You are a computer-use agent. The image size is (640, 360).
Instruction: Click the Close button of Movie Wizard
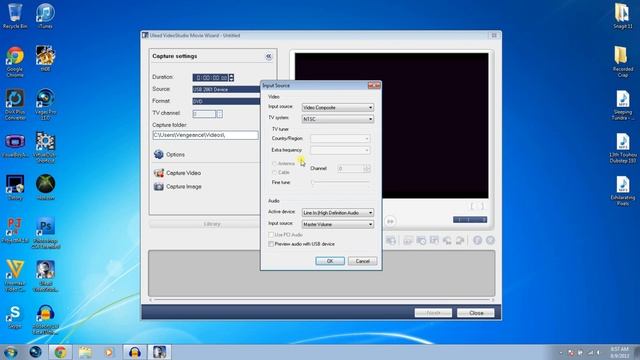click(x=476, y=313)
